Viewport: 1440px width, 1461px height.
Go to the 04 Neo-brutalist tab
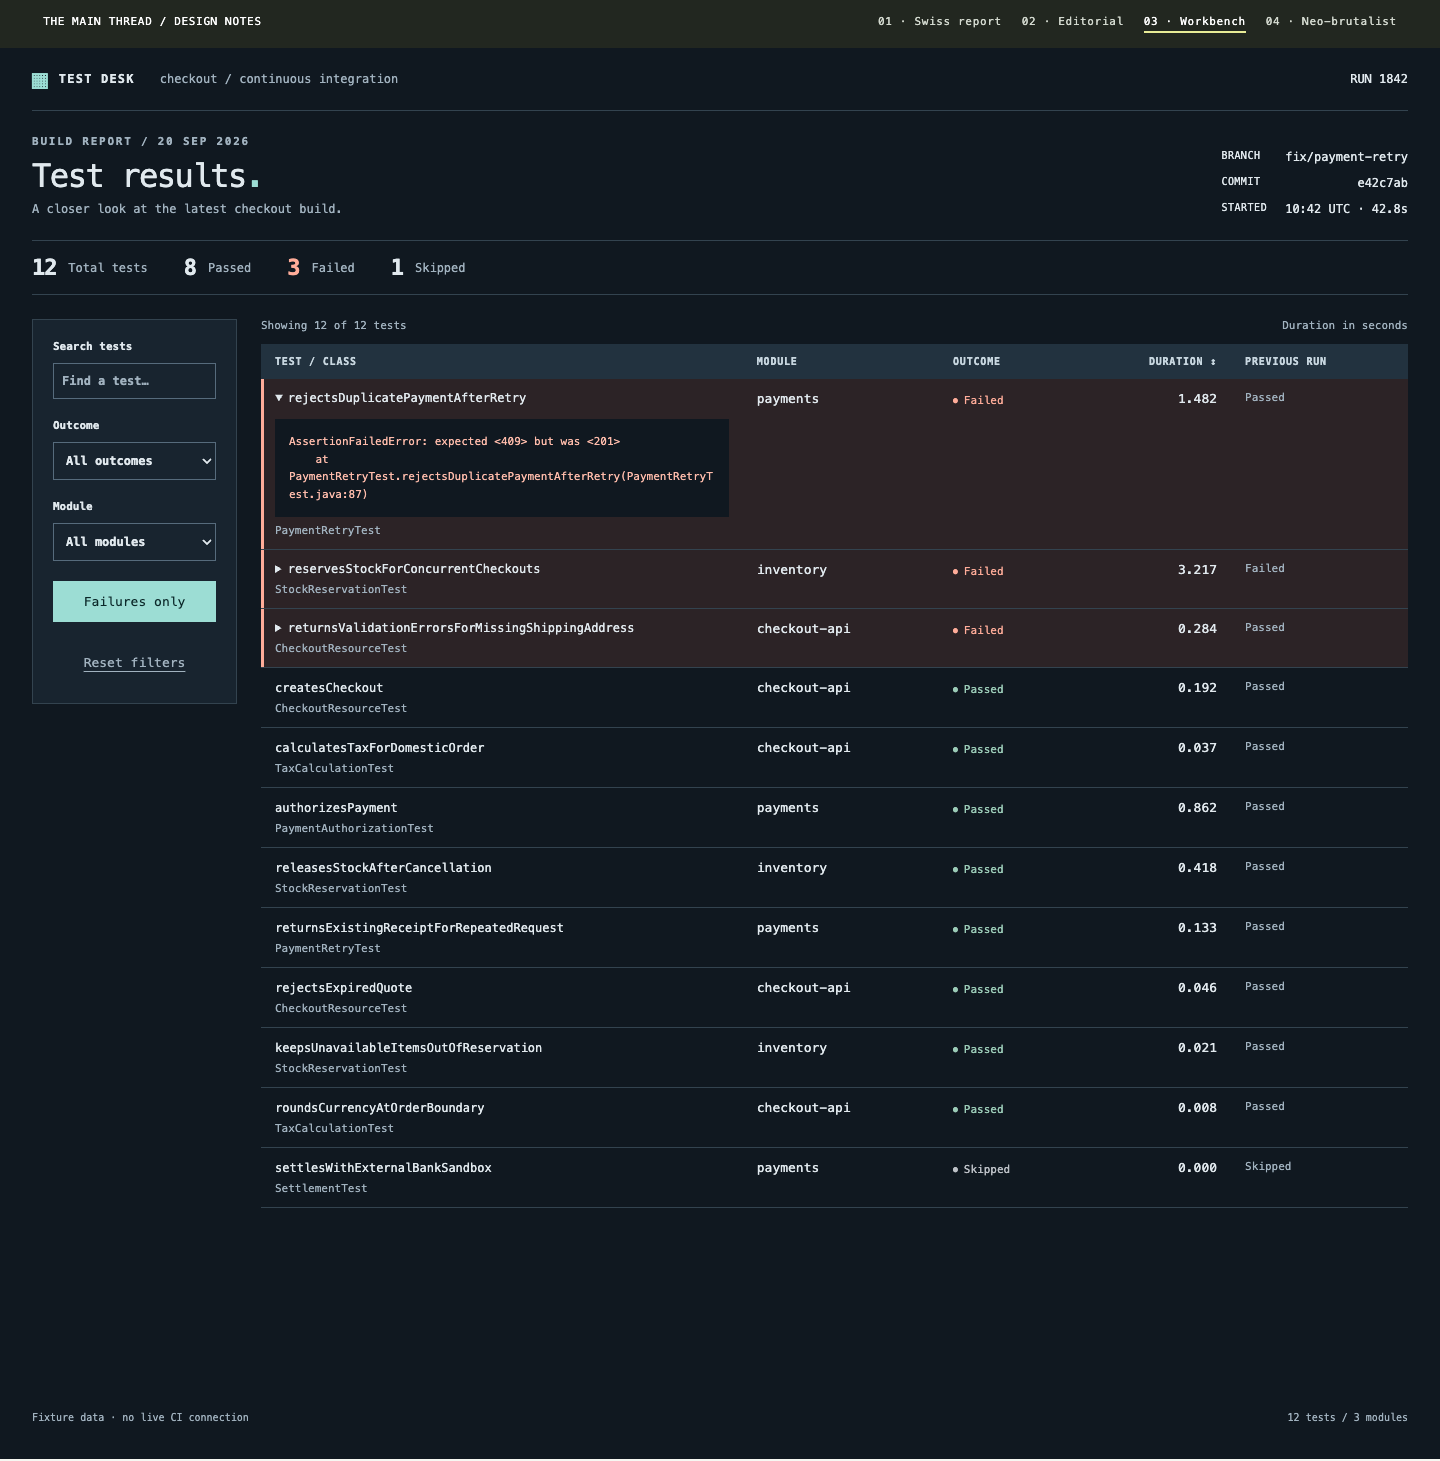click(1330, 21)
